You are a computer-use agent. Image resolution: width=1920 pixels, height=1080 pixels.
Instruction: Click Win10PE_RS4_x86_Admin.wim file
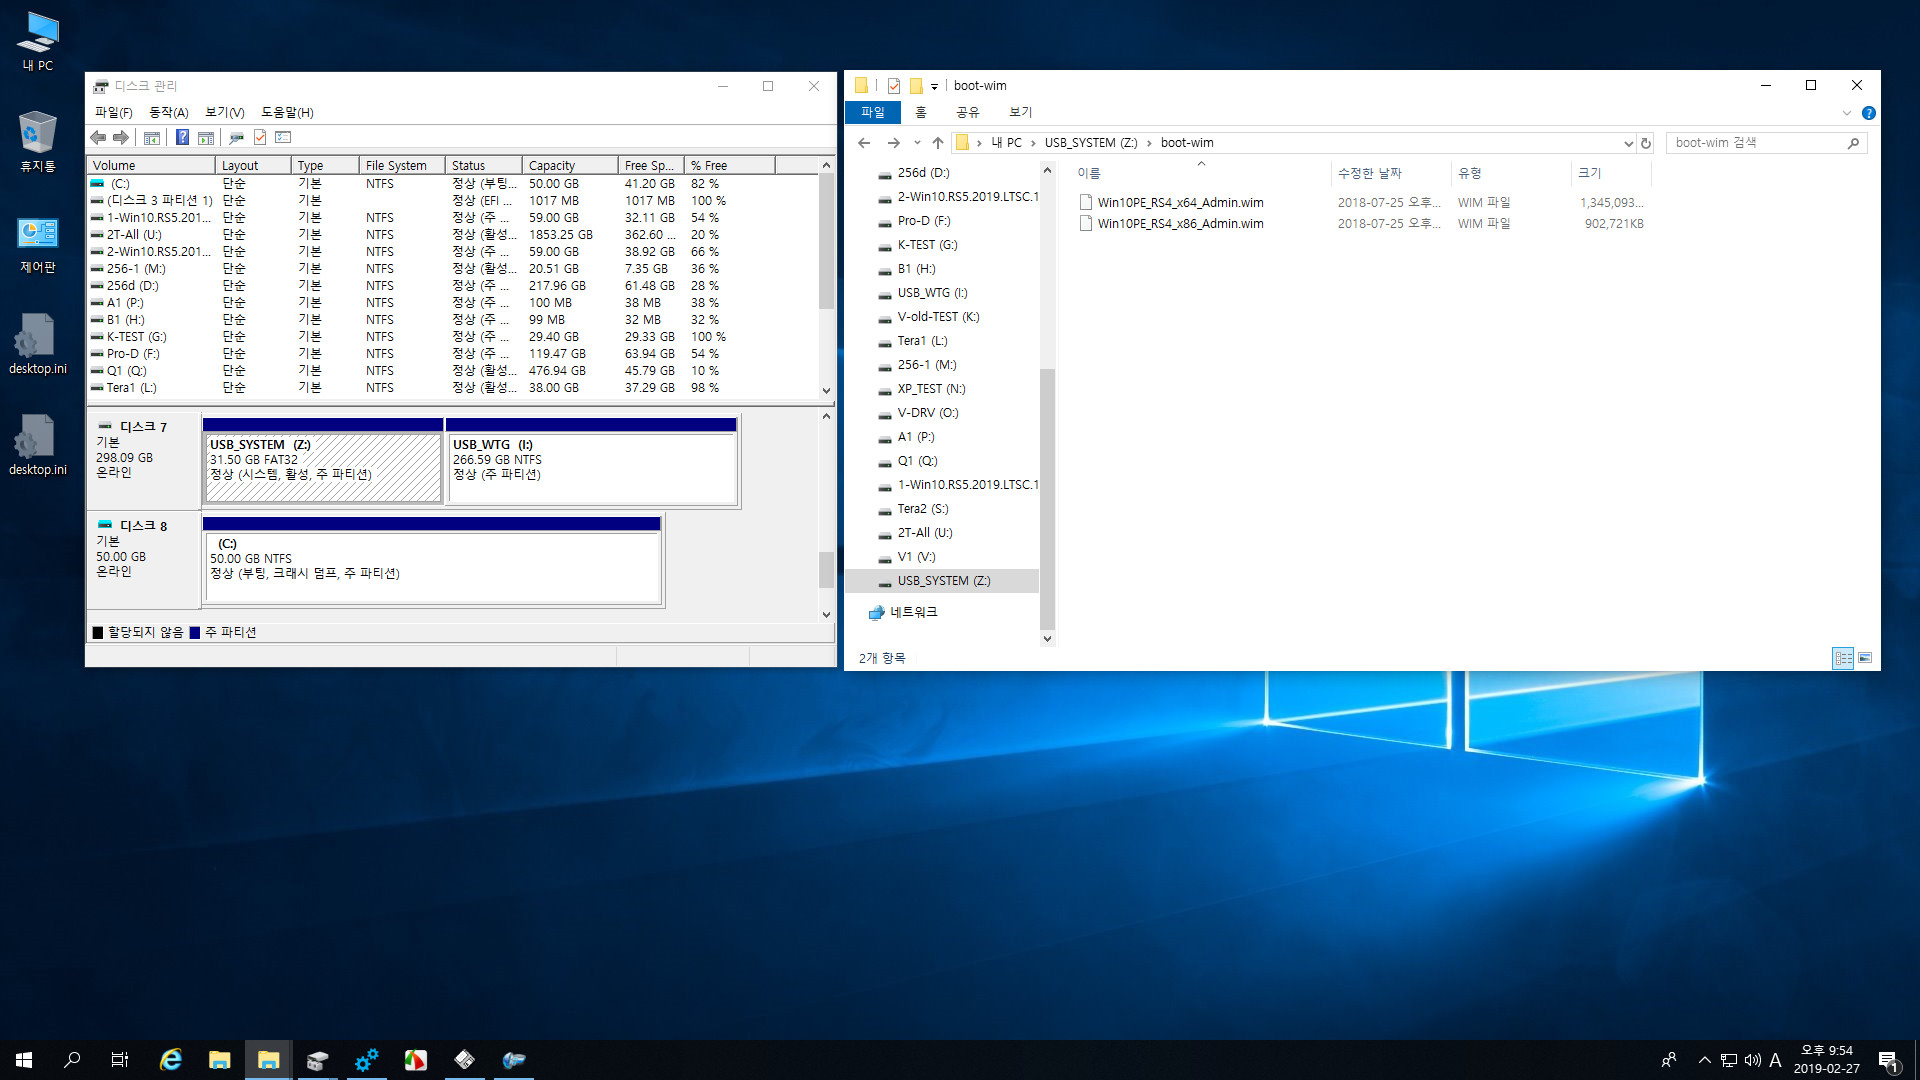pos(1180,223)
